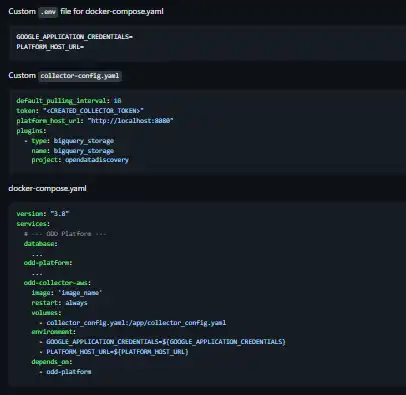Click the 'Custom .env file for docker-compose.yaml' heading
The image size is (406, 395).
[86, 12]
